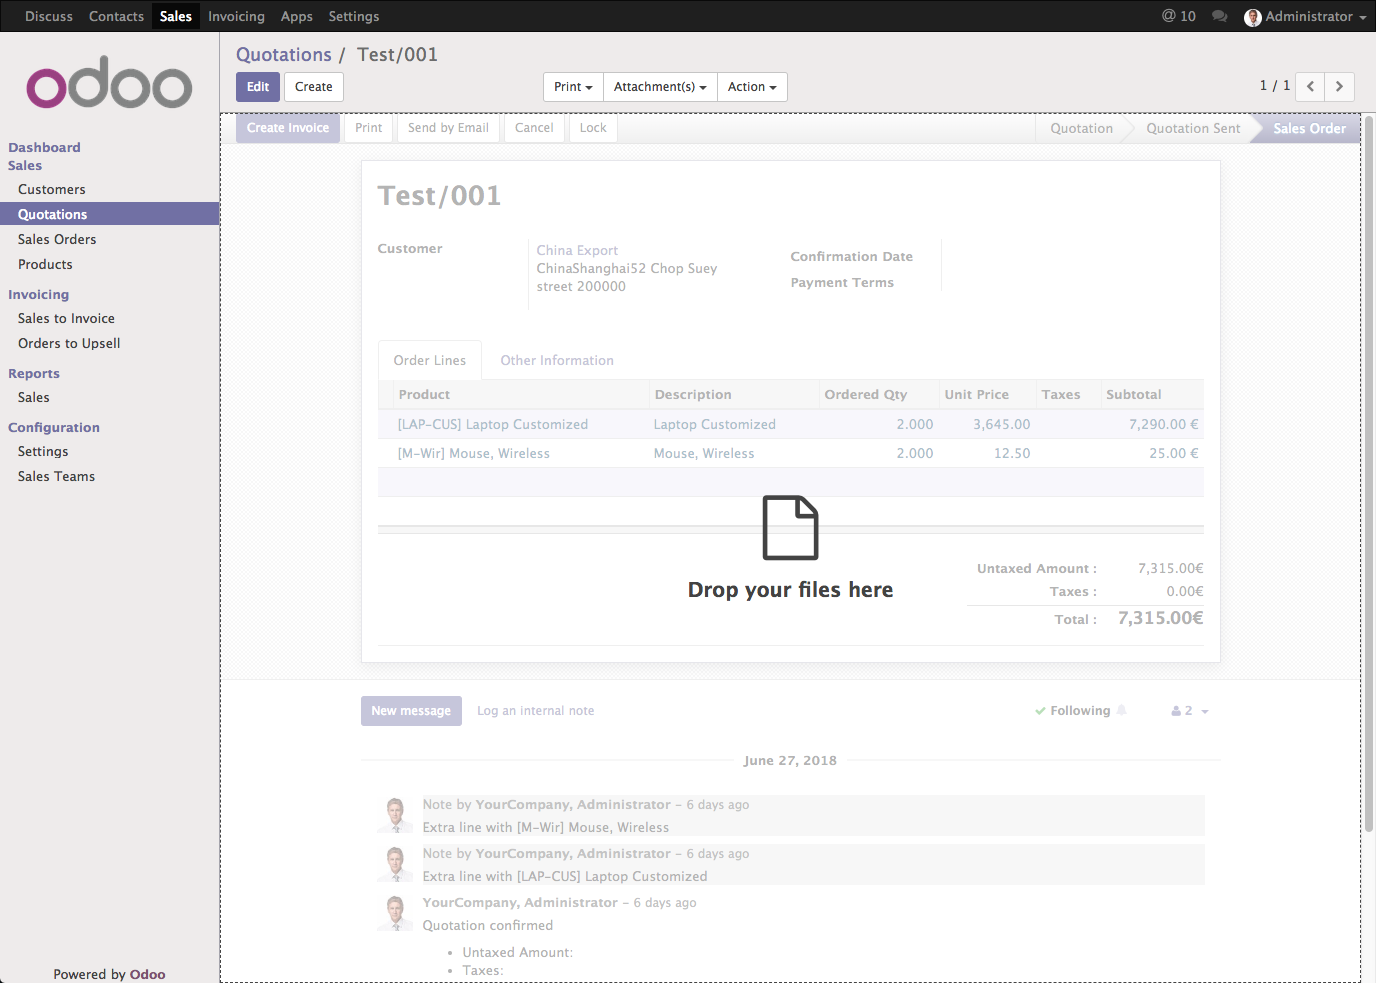The image size is (1376, 983).
Task: Open the @ 10 mentions inbox
Action: pos(1178,16)
